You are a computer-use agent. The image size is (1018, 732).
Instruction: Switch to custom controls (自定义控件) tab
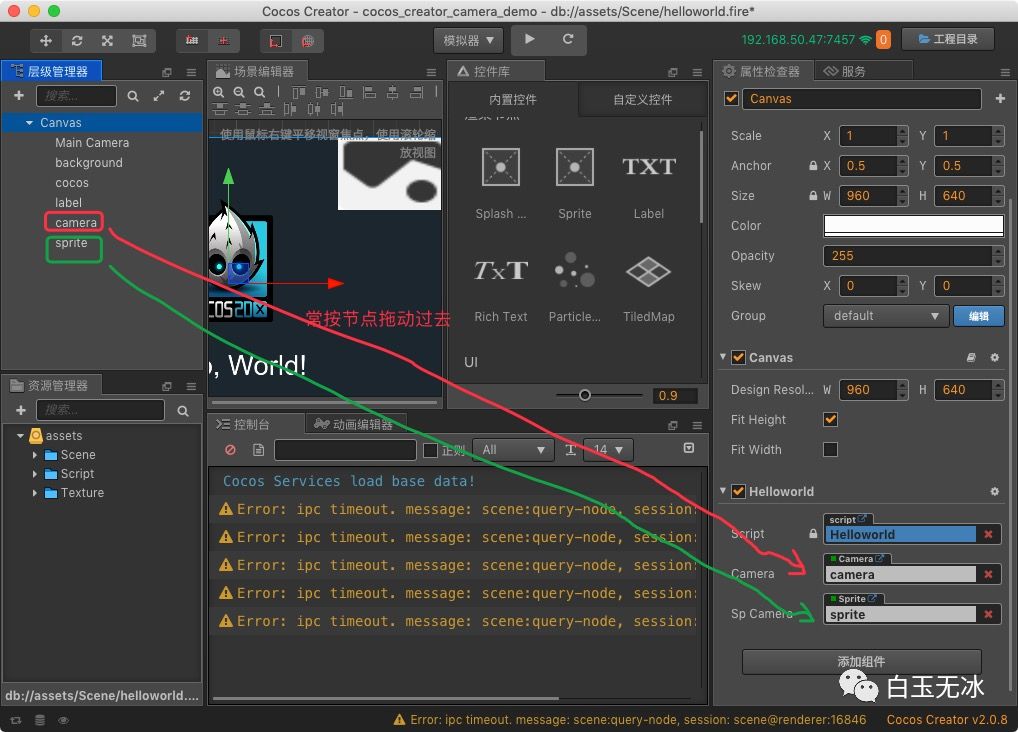coord(642,99)
